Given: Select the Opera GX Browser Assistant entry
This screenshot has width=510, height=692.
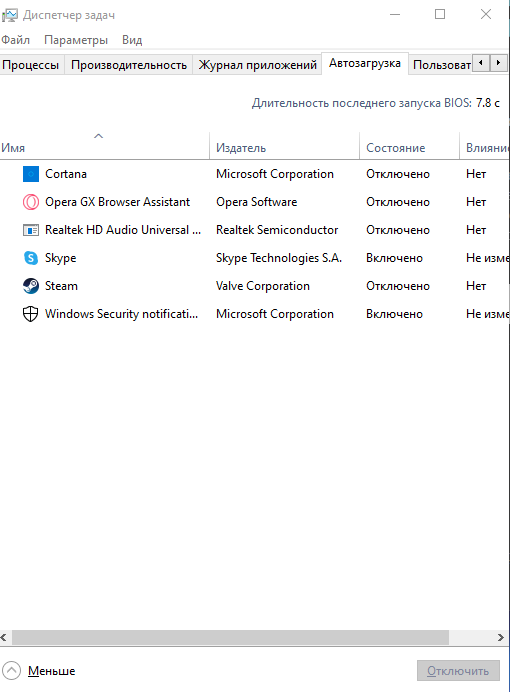Looking at the screenshot, I should point(117,202).
